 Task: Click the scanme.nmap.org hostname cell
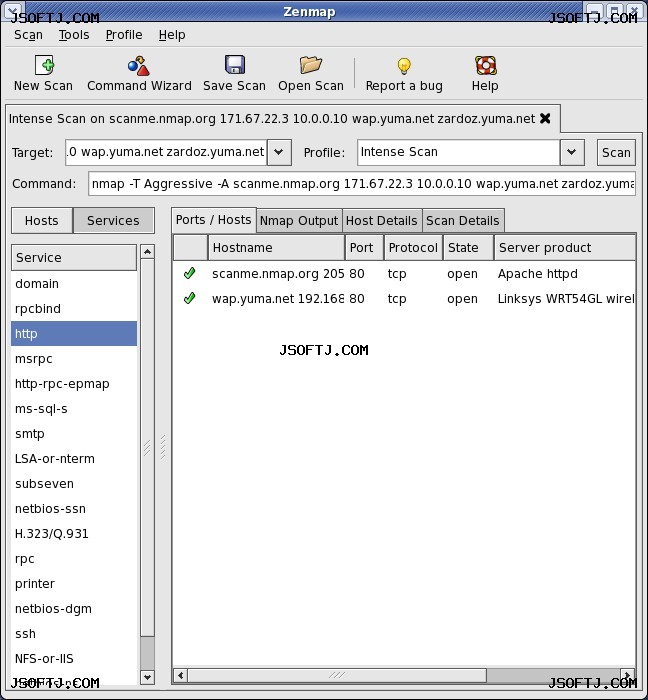click(x=278, y=274)
